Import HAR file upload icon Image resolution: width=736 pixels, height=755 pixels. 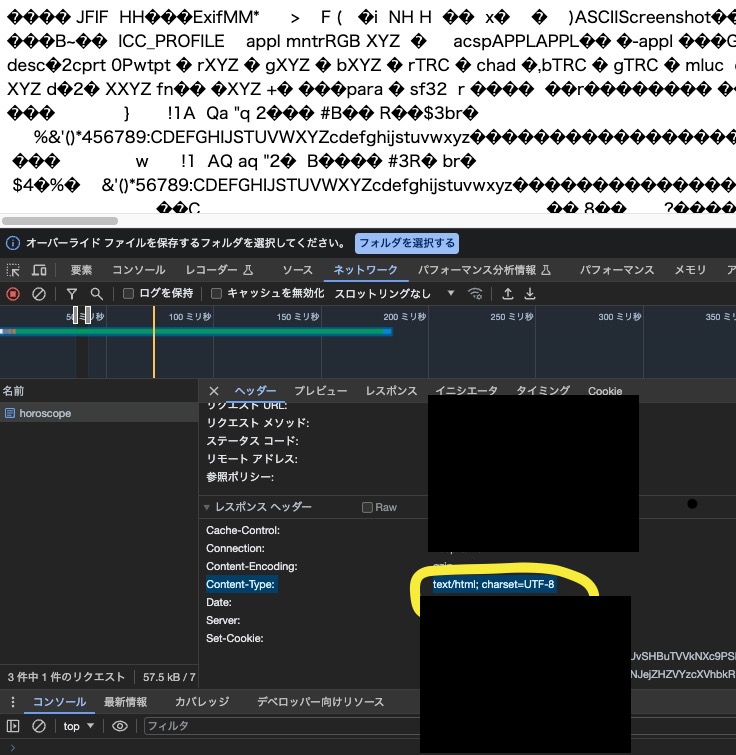pos(507,294)
